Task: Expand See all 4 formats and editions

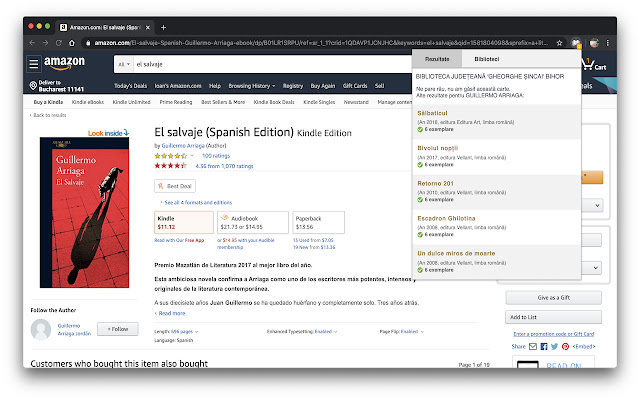Action: pyautogui.click(x=196, y=202)
